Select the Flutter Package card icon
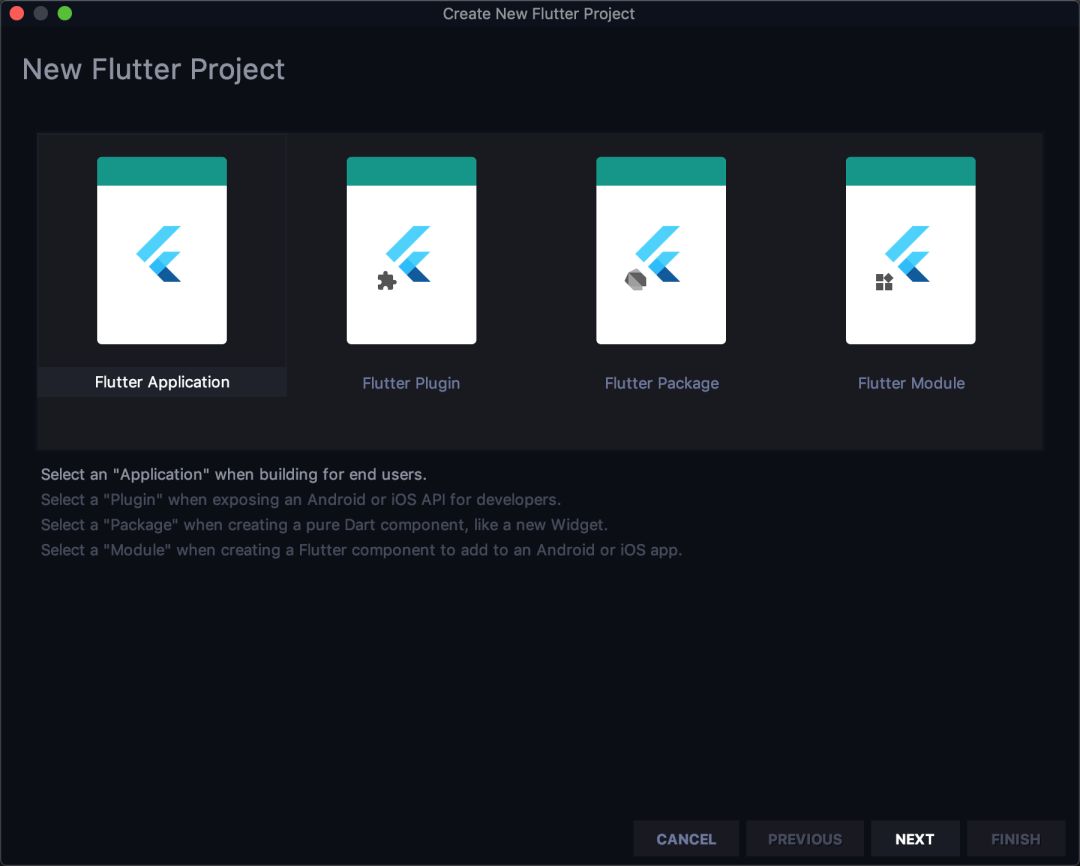 (661, 250)
